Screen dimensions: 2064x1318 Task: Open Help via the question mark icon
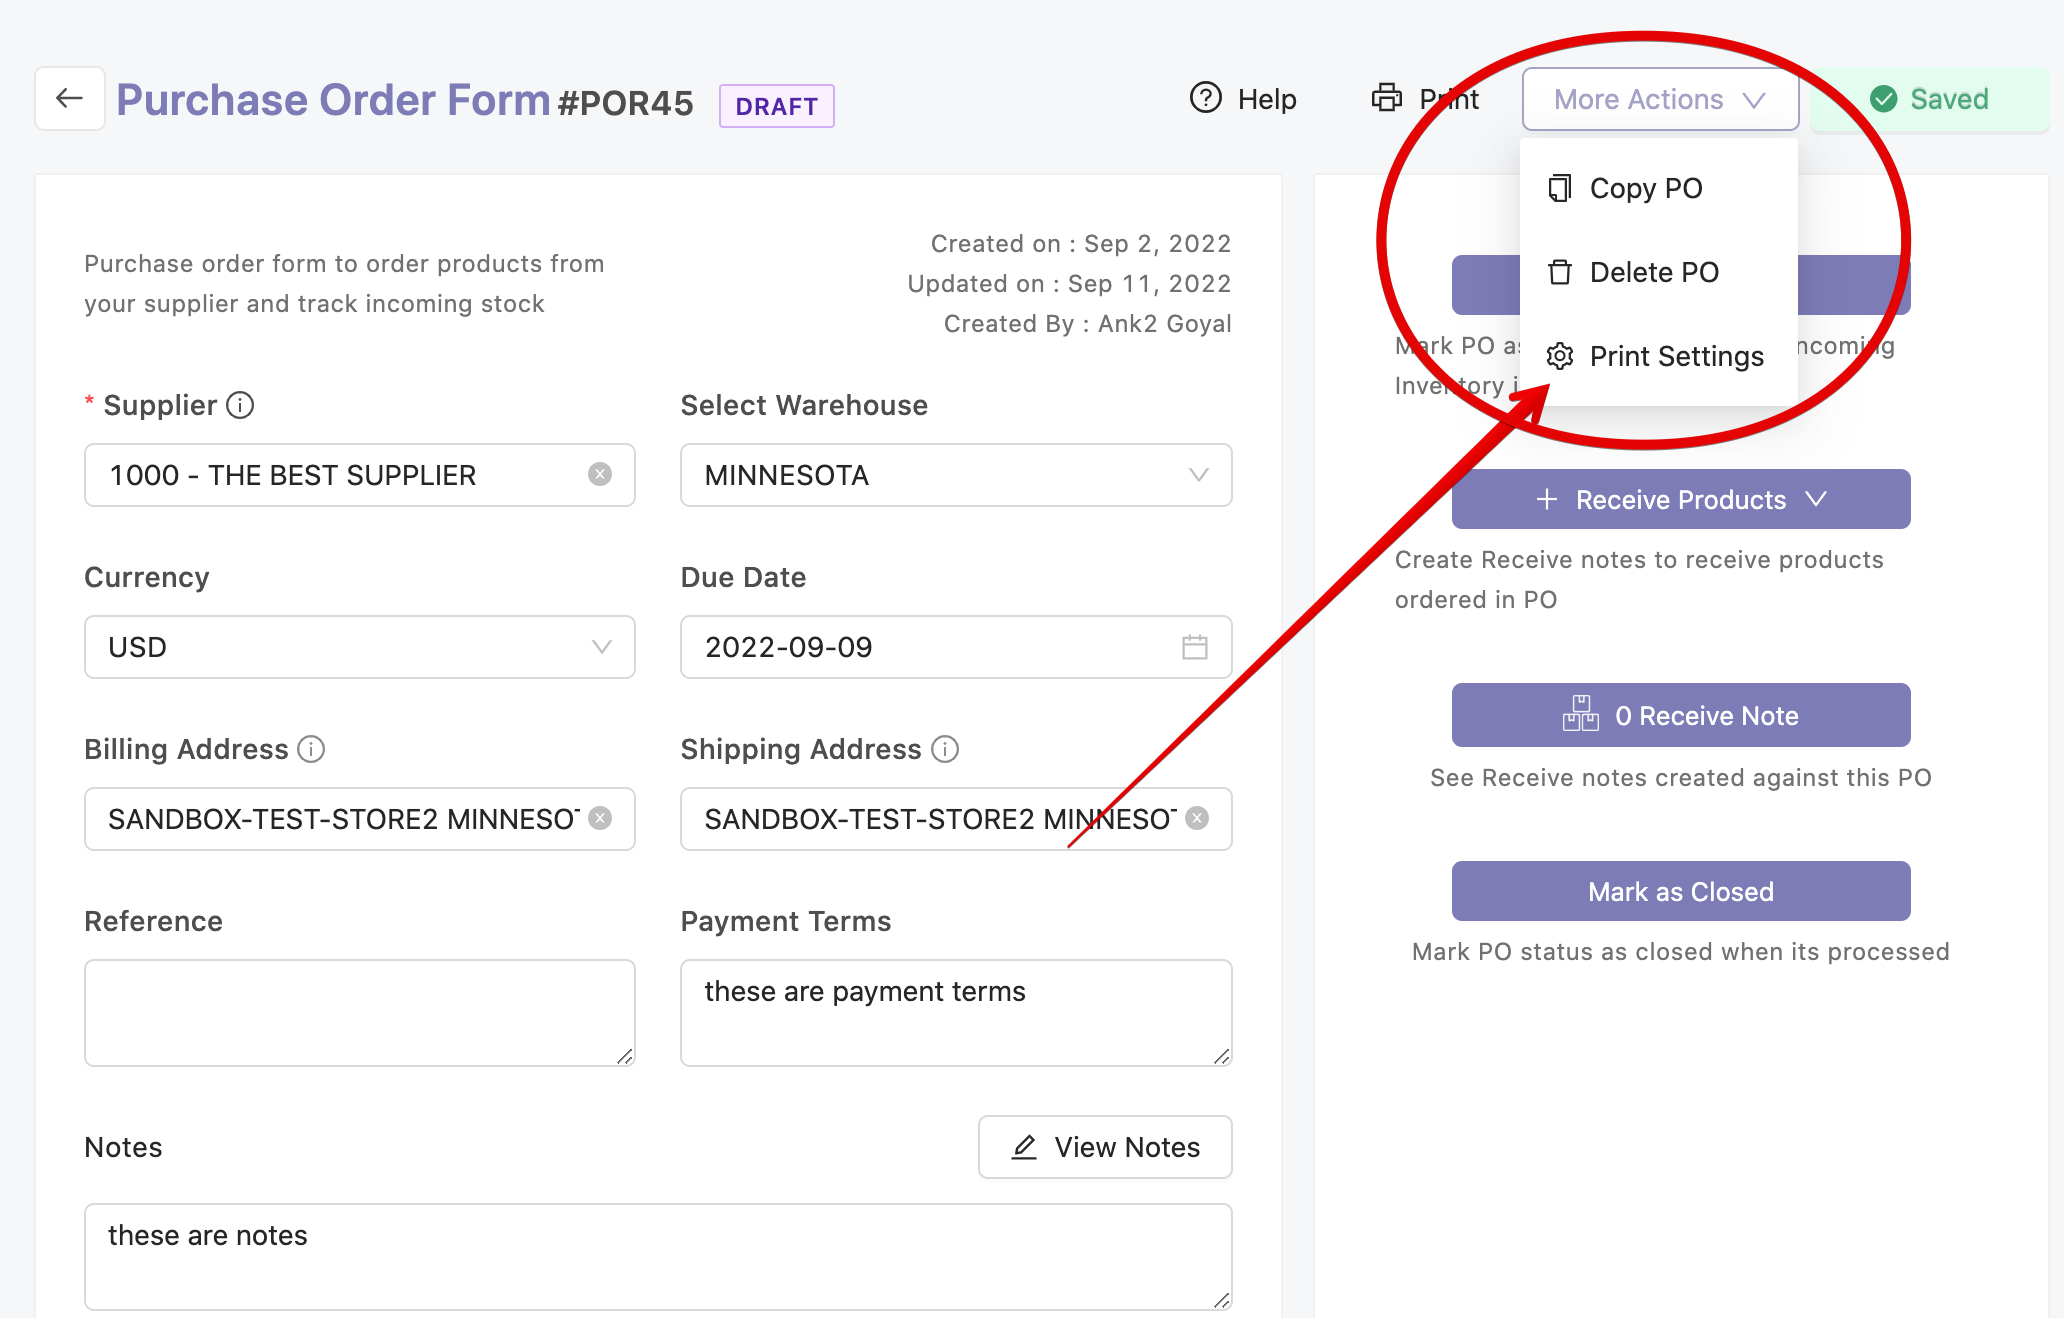tap(1204, 98)
